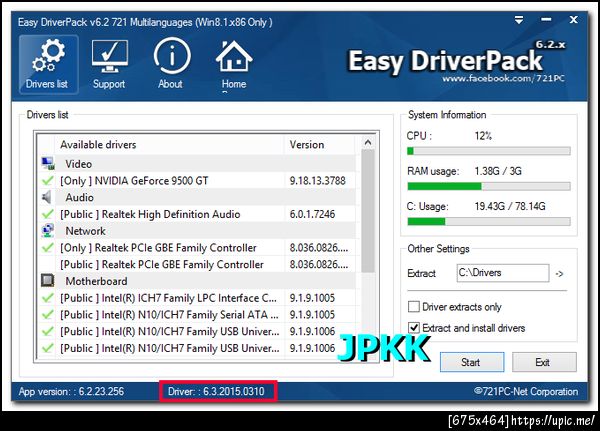Click the Audio category speaker icon
The height and width of the screenshot is (431, 600).
[47, 197]
